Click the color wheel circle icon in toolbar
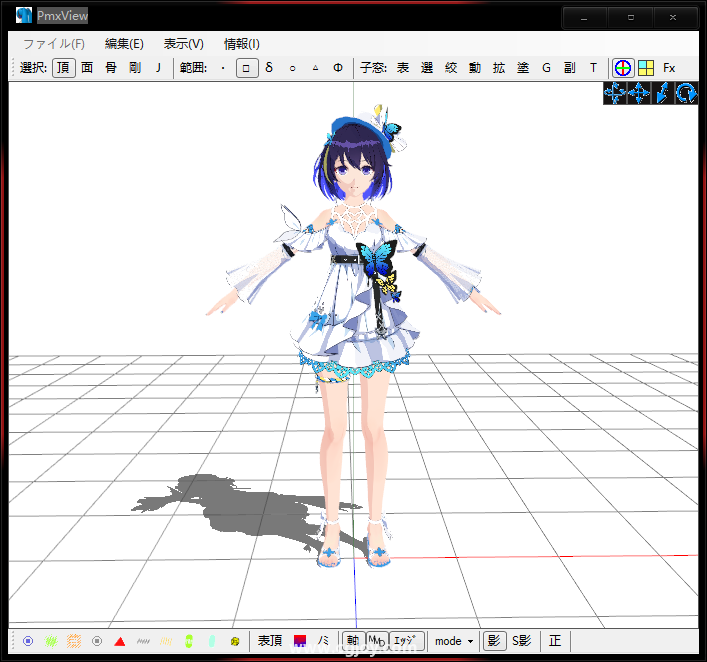Image resolution: width=707 pixels, height=662 pixels. tap(623, 68)
